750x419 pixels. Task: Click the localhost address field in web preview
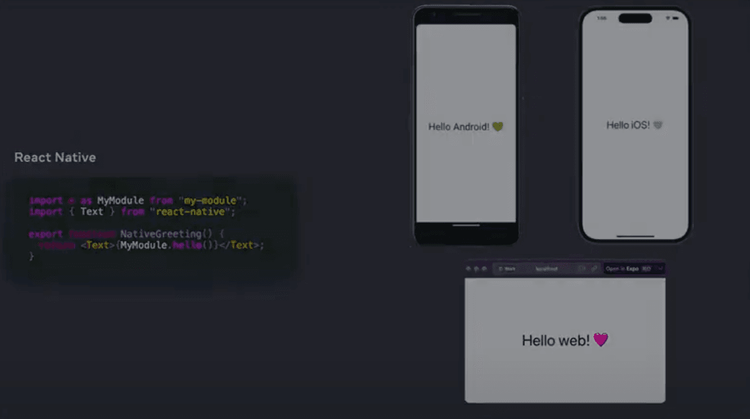[x=547, y=269]
